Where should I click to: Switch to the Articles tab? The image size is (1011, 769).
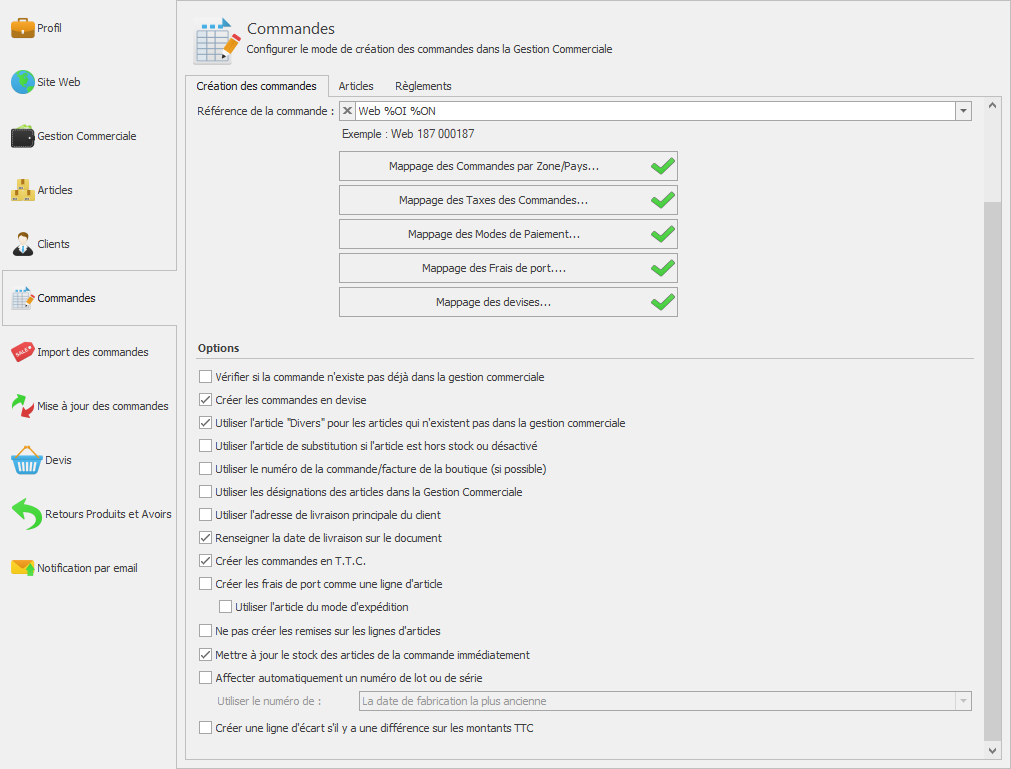point(356,86)
